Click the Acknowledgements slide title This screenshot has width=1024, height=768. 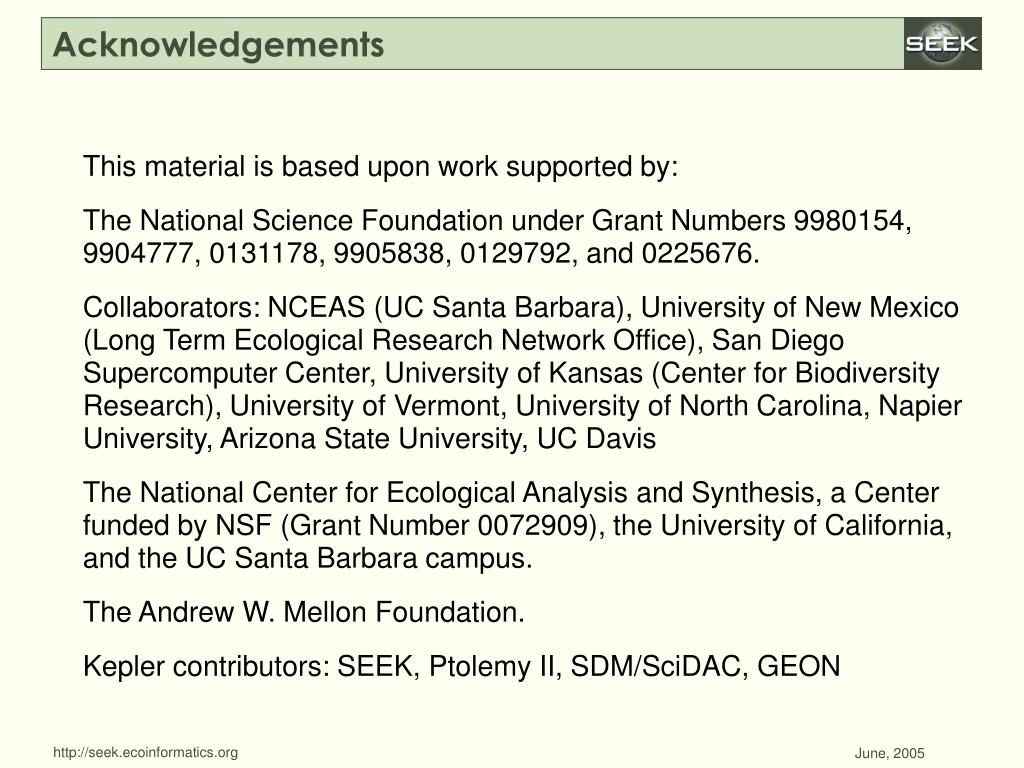click(x=218, y=44)
